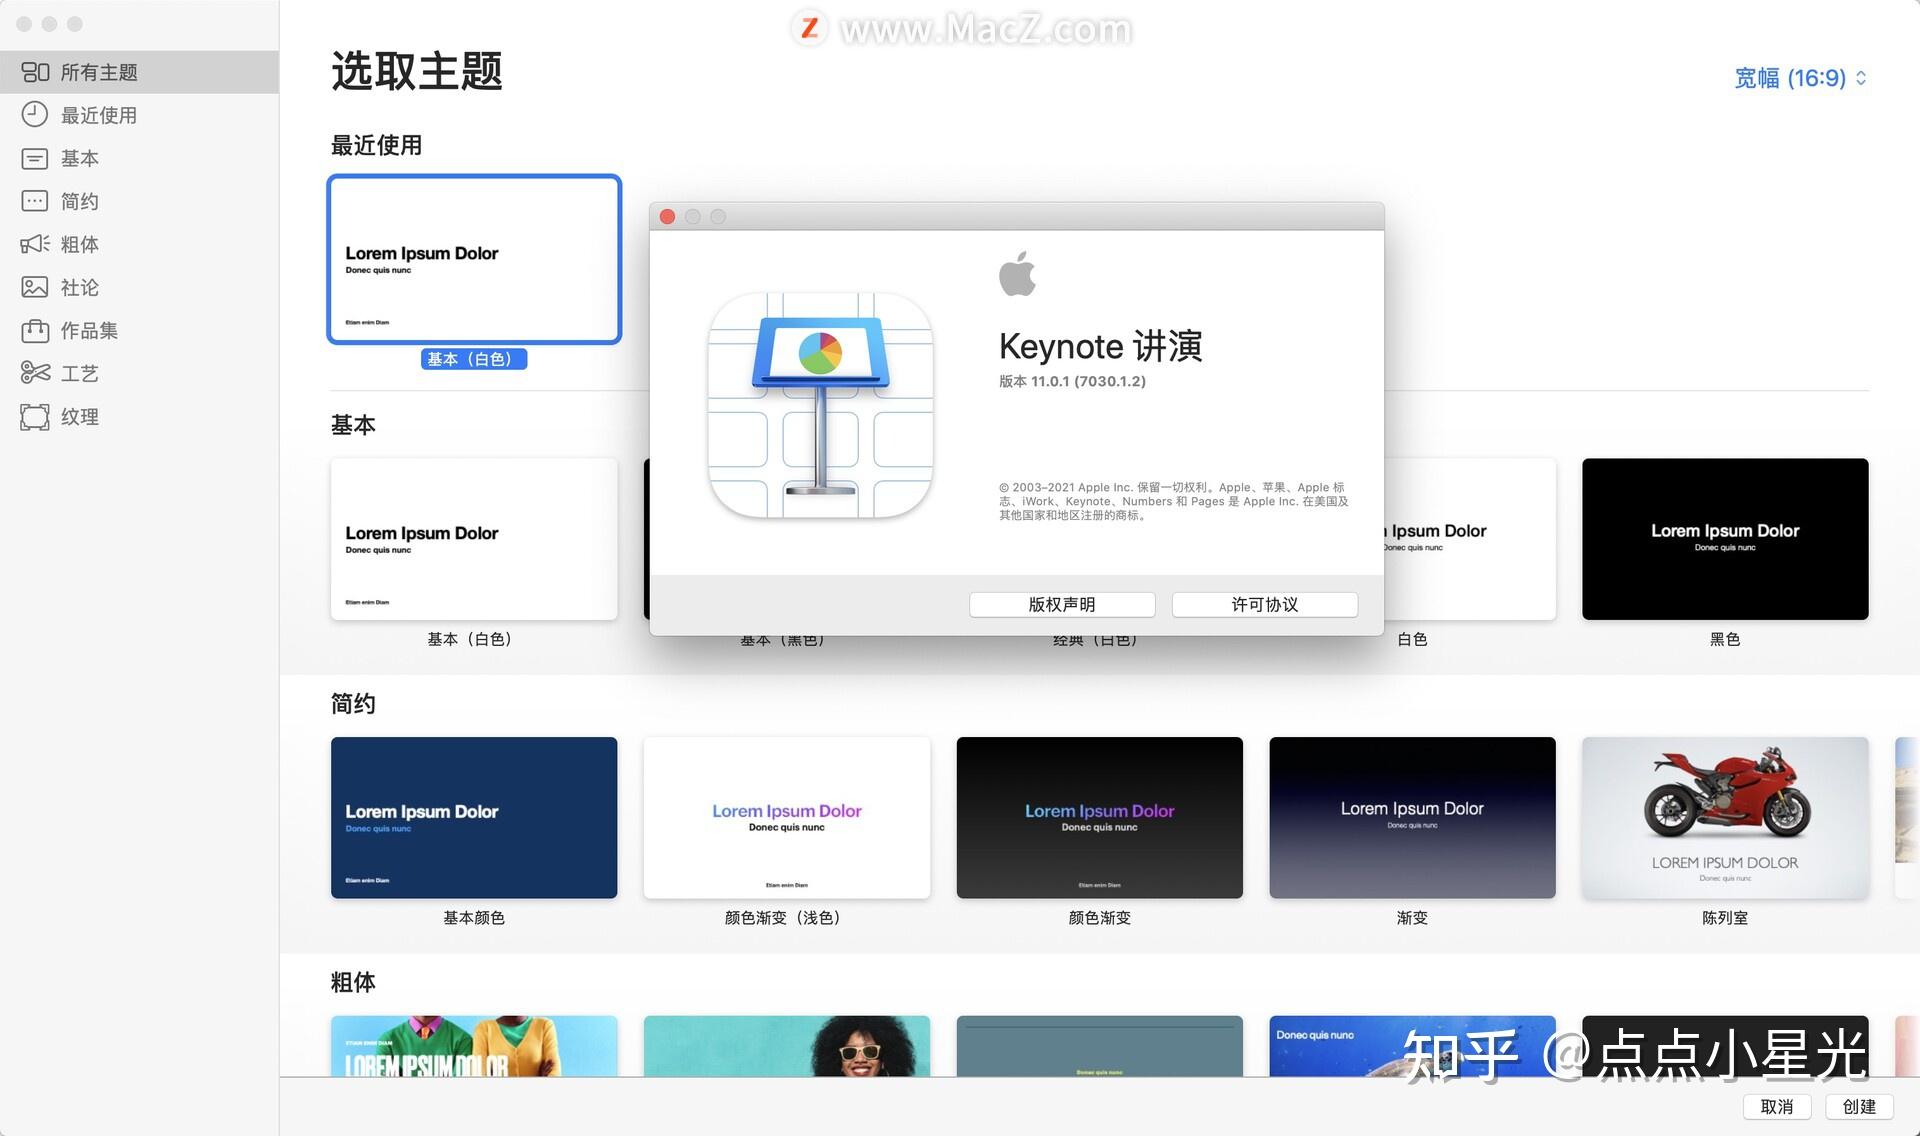The image size is (1920, 1136).
Task: Click the 纹理 sidebar icon
Action: point(36,416)
